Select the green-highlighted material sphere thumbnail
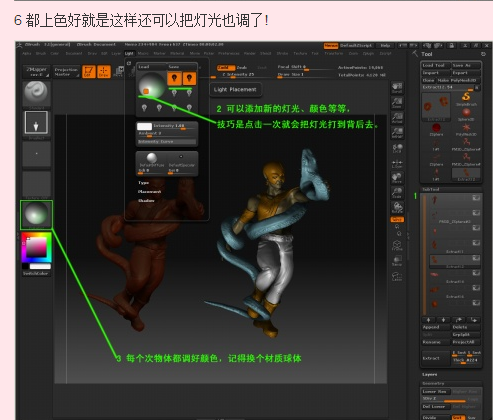493x420 pixels. pyautogui.click(x=36, y=215)
